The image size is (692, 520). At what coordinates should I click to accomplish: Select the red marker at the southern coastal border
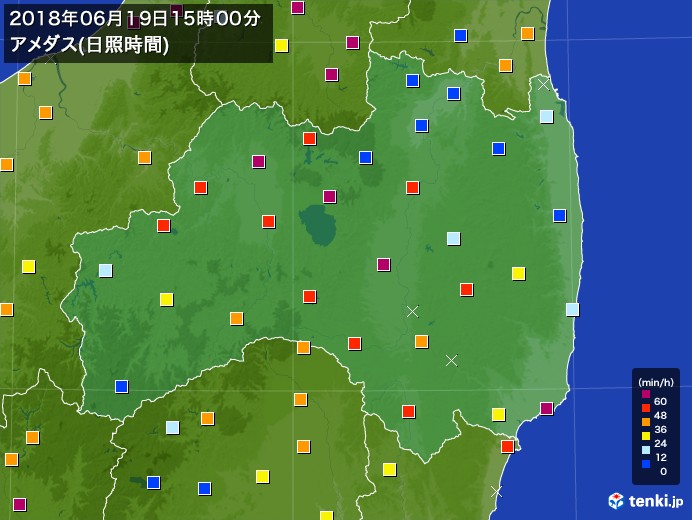coord(508,446)
